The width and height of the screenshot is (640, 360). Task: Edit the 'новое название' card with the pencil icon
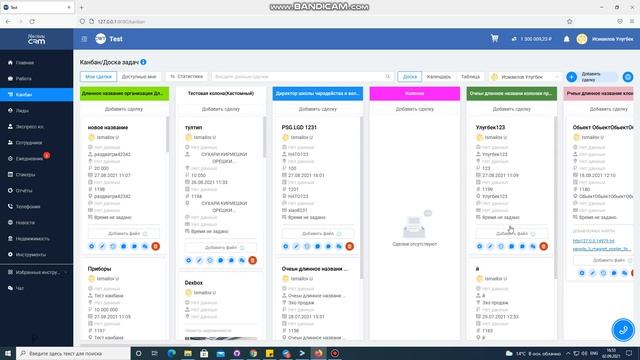[x=102, y=246]
